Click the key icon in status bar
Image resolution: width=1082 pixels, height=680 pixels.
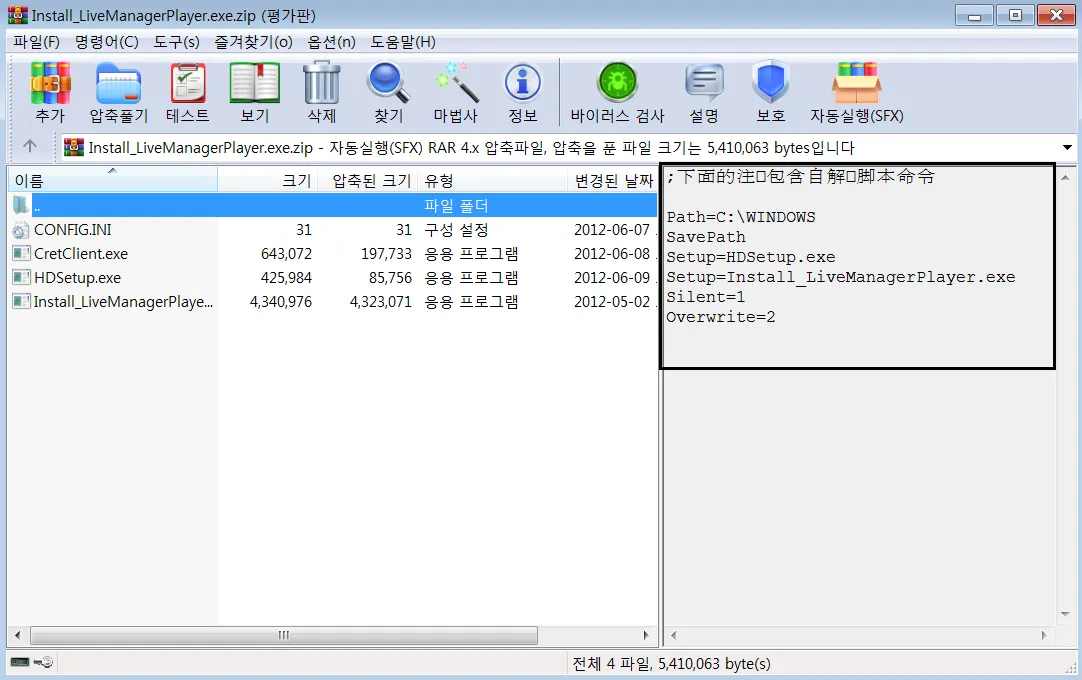pyautogui.click(x=43, y=662)
